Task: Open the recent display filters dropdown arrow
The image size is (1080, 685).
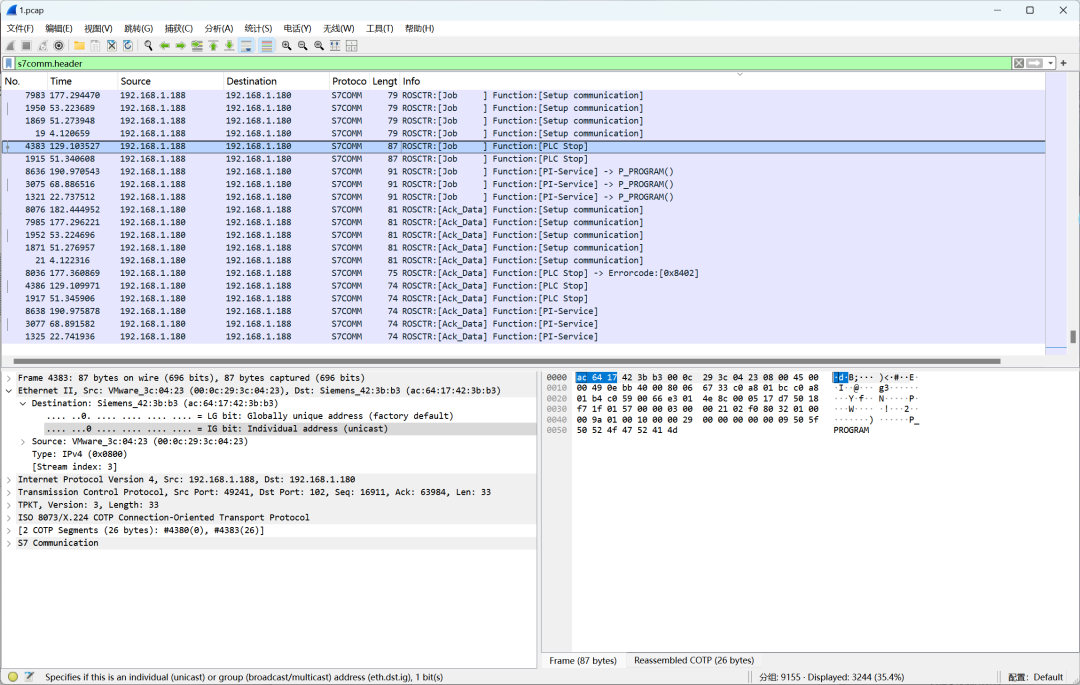Action: [1050, 63]
